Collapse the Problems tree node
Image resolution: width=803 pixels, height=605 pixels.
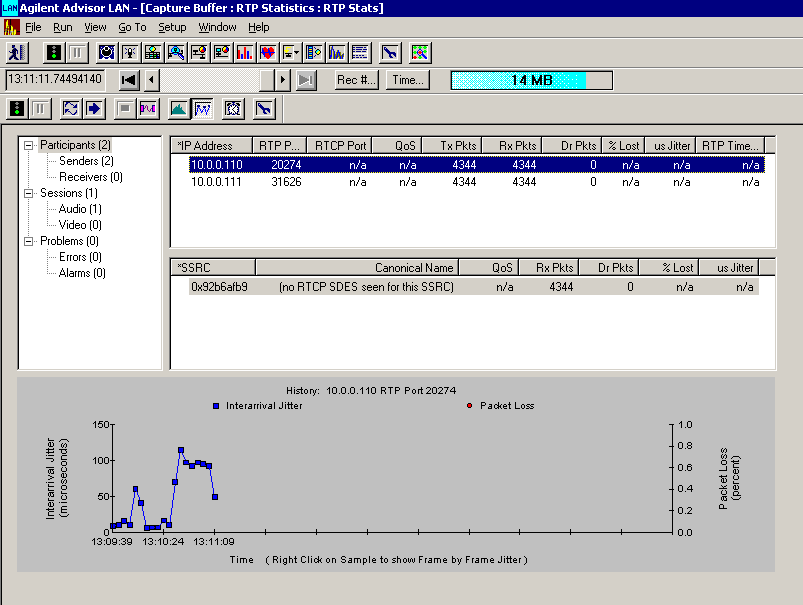click(x=29, y=241)
